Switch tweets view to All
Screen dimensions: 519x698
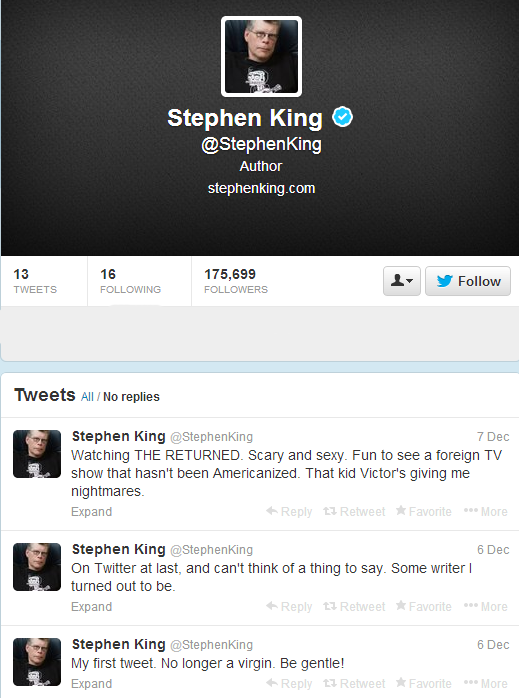87,397
